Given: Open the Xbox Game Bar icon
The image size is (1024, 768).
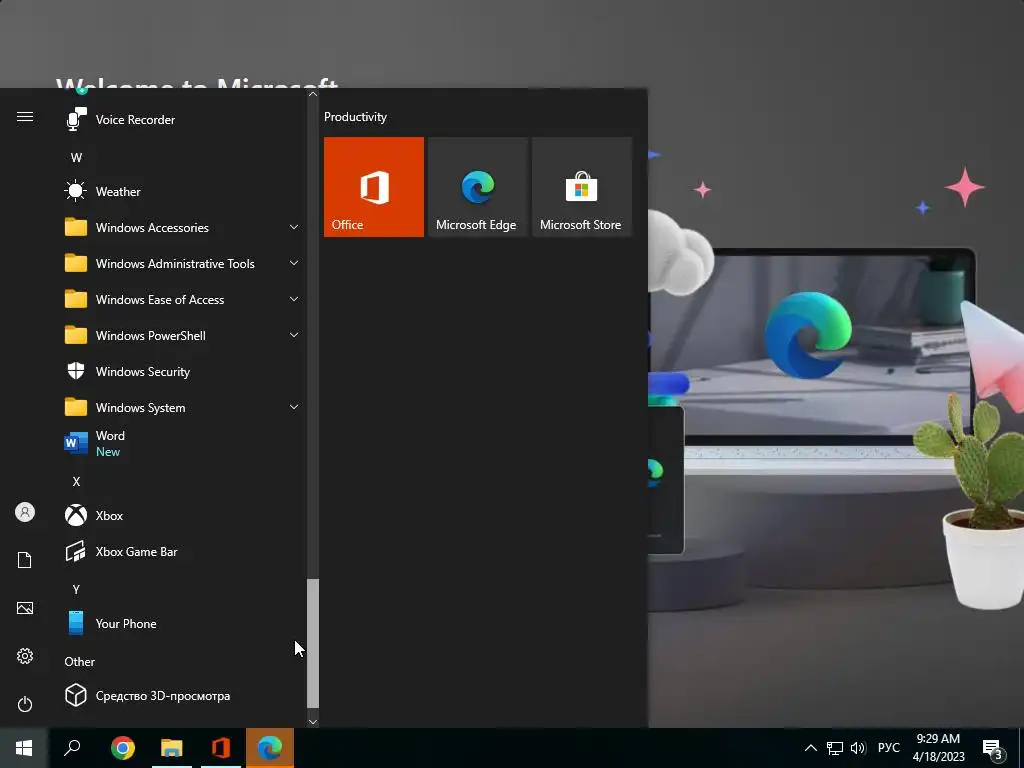Looking at the screenshot, I should [76, 551].
